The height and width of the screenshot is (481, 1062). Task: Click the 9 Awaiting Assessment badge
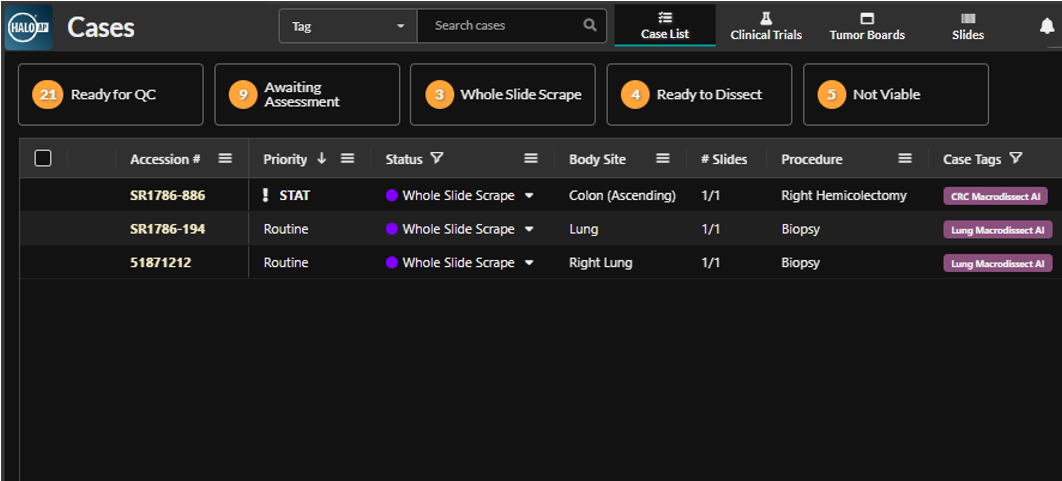click(243, 95)
